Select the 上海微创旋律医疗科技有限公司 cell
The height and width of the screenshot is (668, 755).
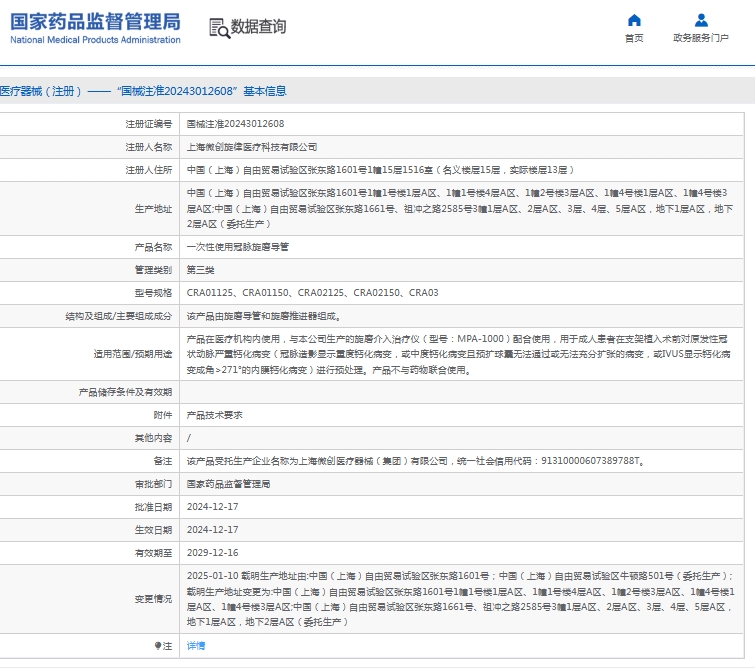[252, 147]
